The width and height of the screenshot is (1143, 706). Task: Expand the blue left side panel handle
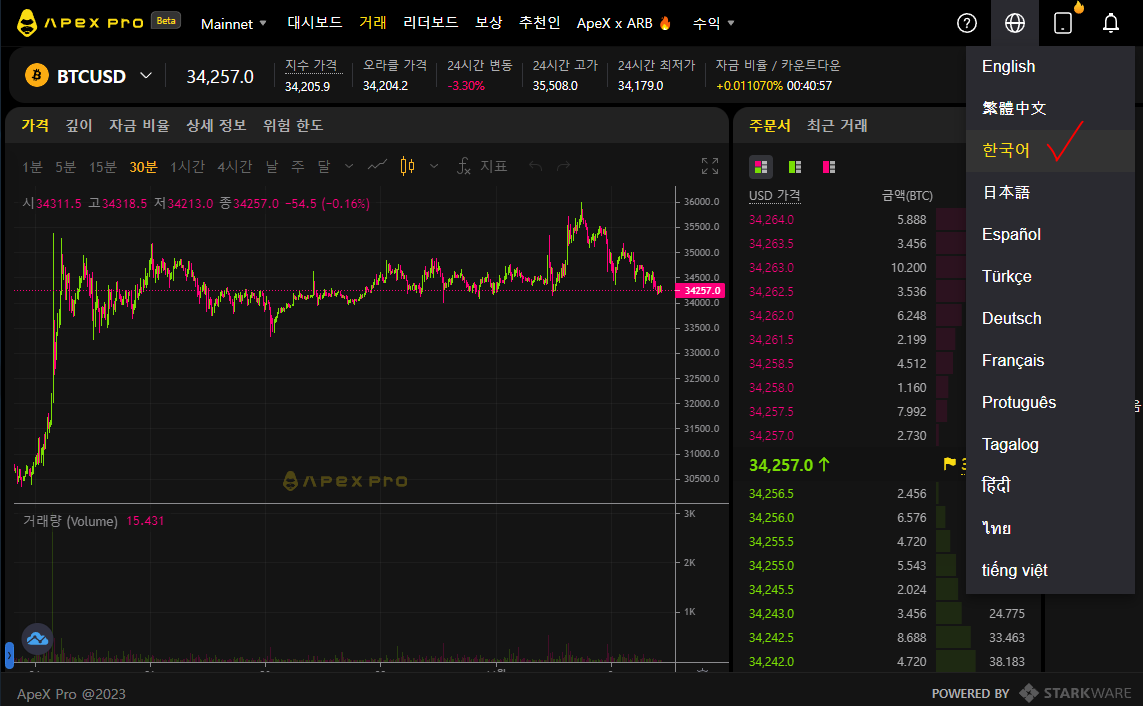point(9,655)
